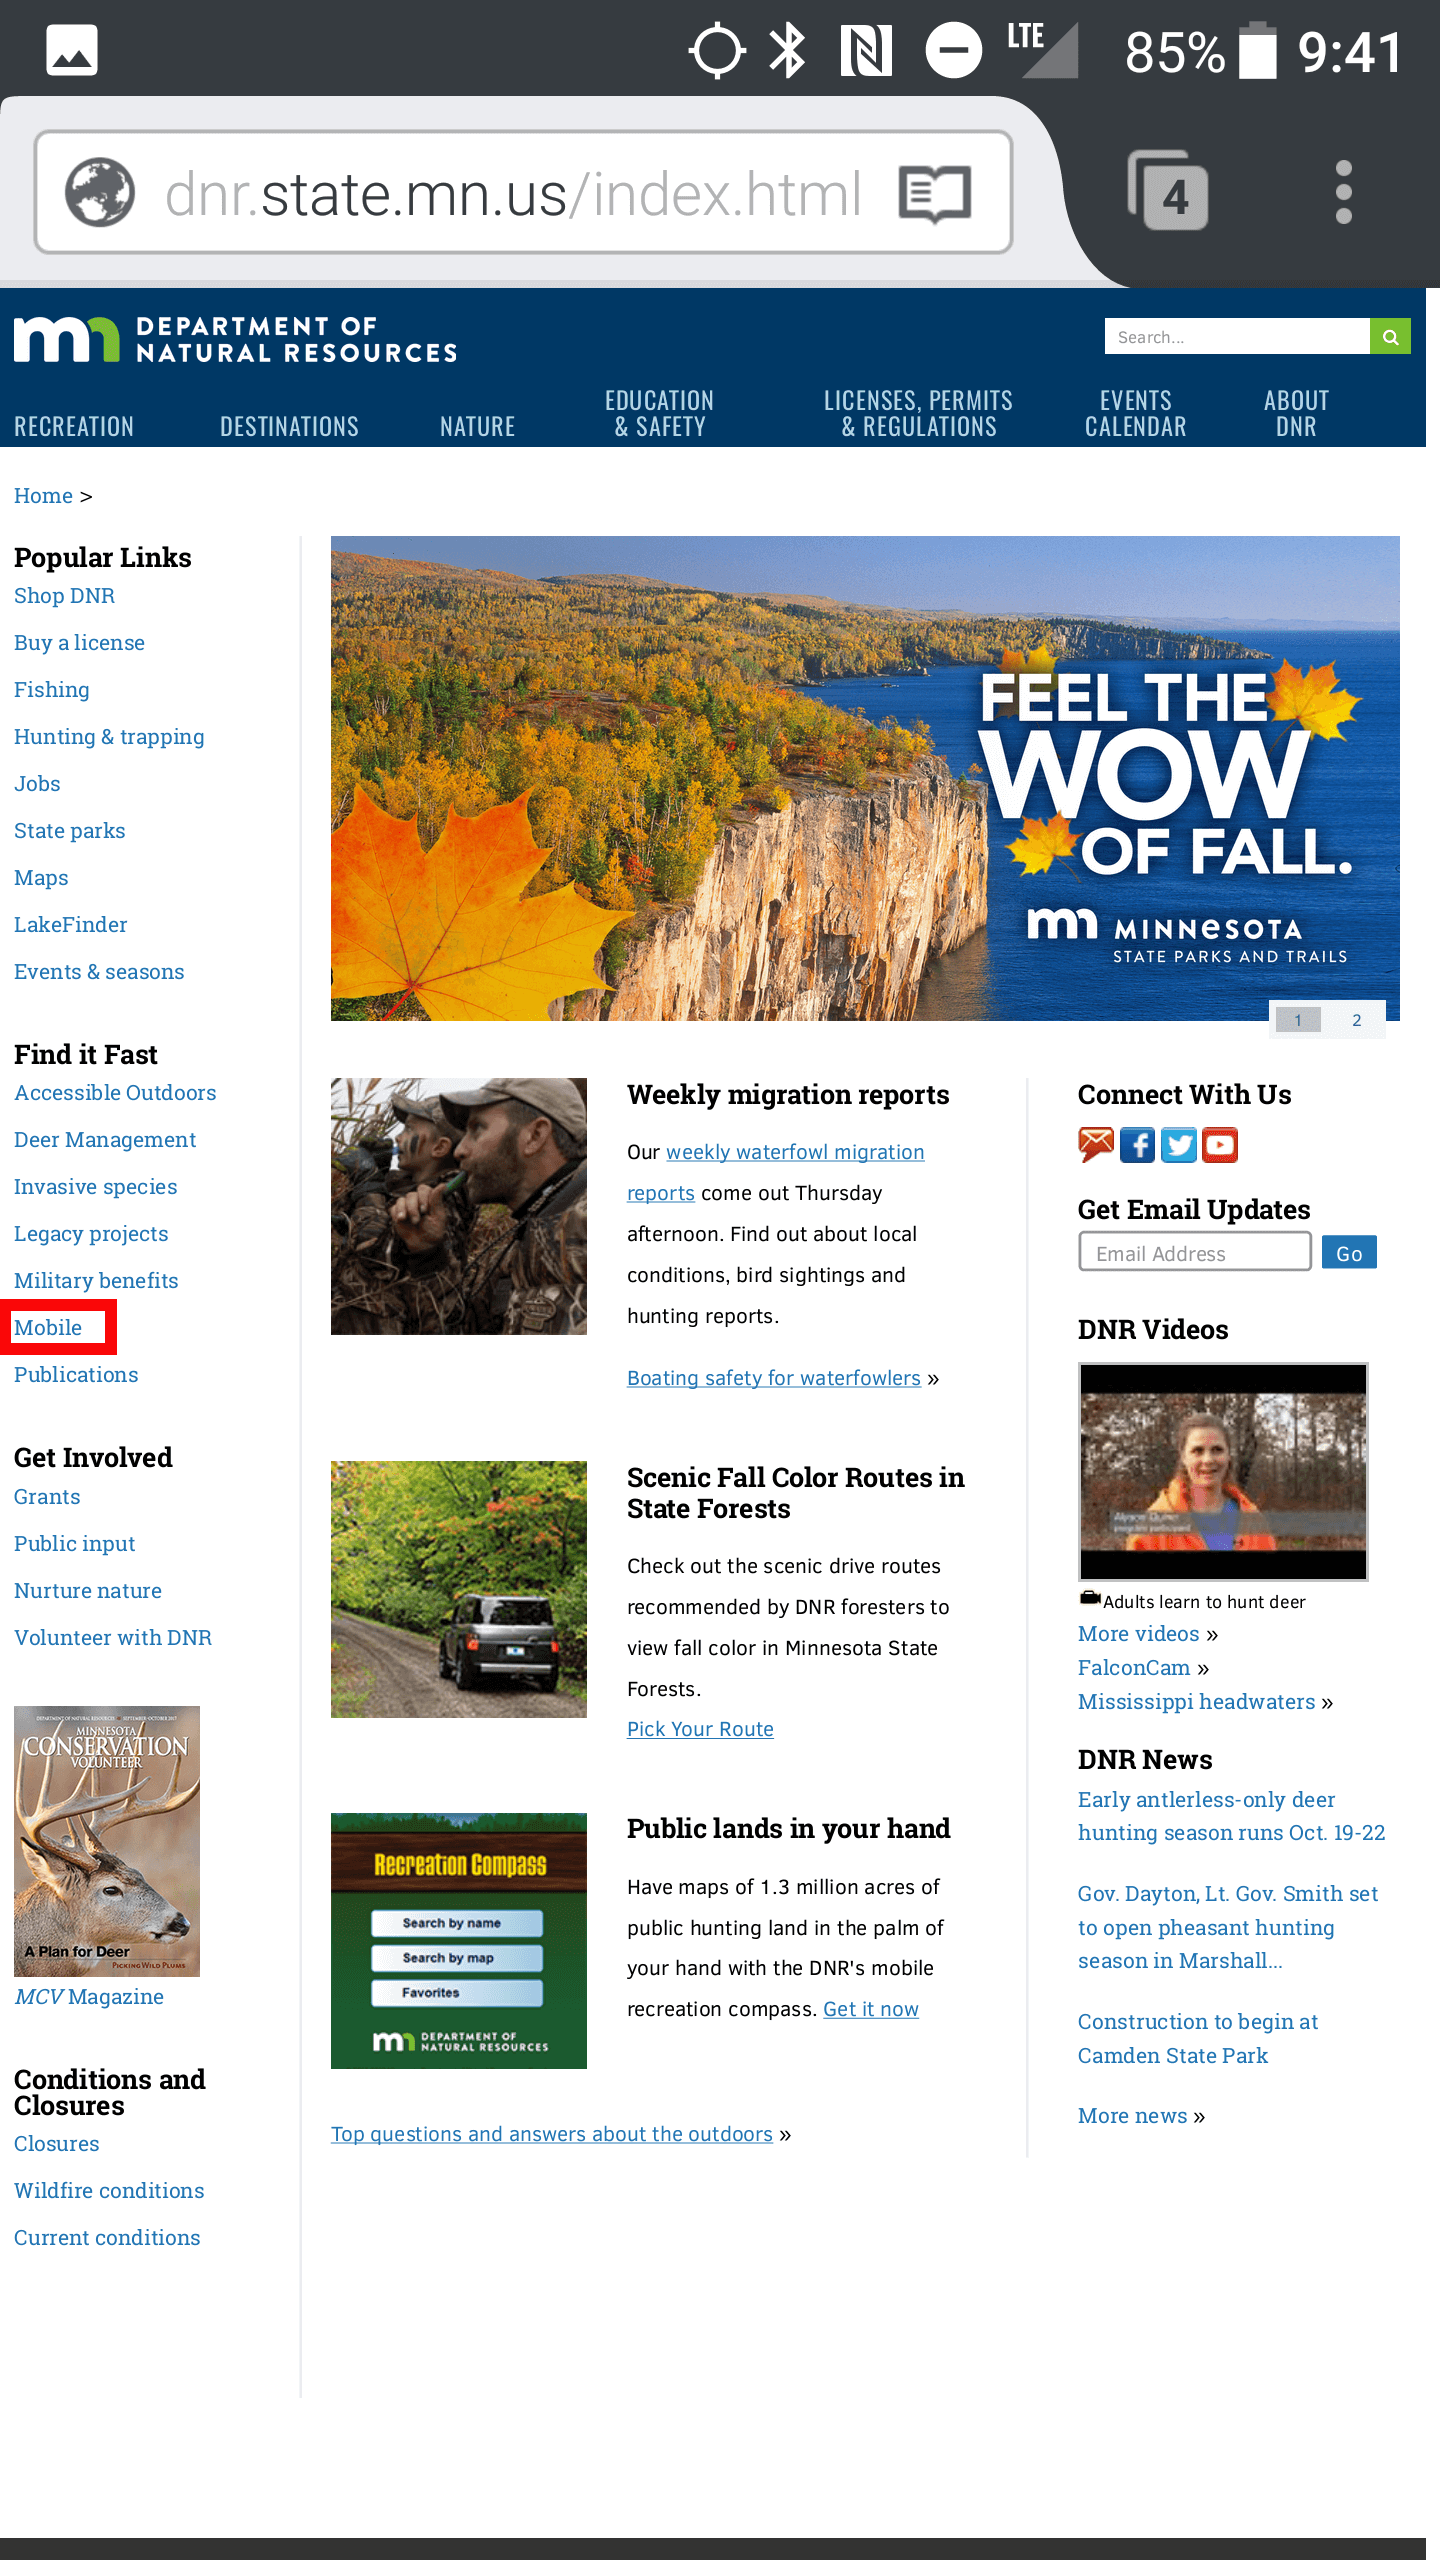Tap the reader mode book icon
The image size is (1440, 2560).
coord(935,193)
